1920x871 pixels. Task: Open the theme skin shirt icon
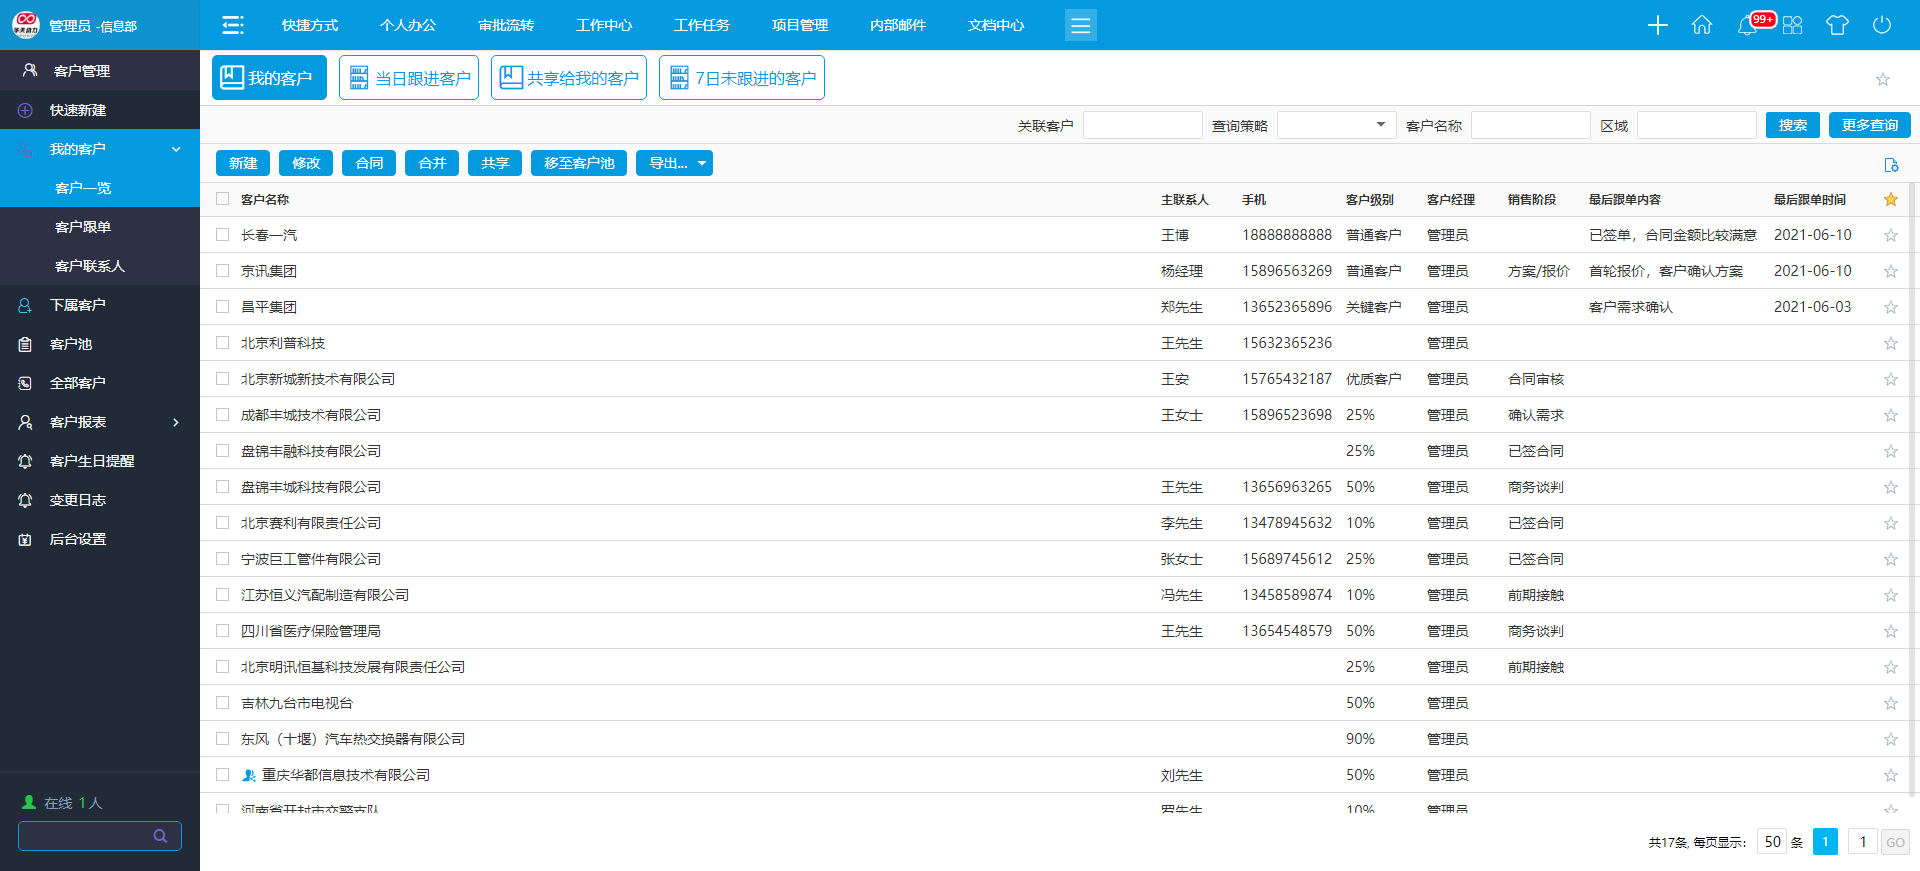pyautogui.click(x=1837, y=25)
